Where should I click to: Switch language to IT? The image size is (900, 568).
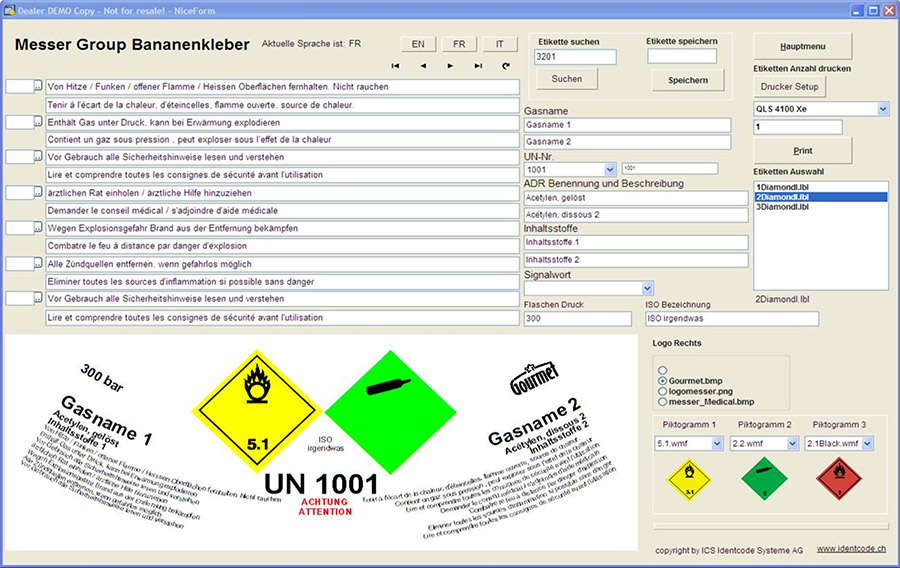click(x=500, y=44)
